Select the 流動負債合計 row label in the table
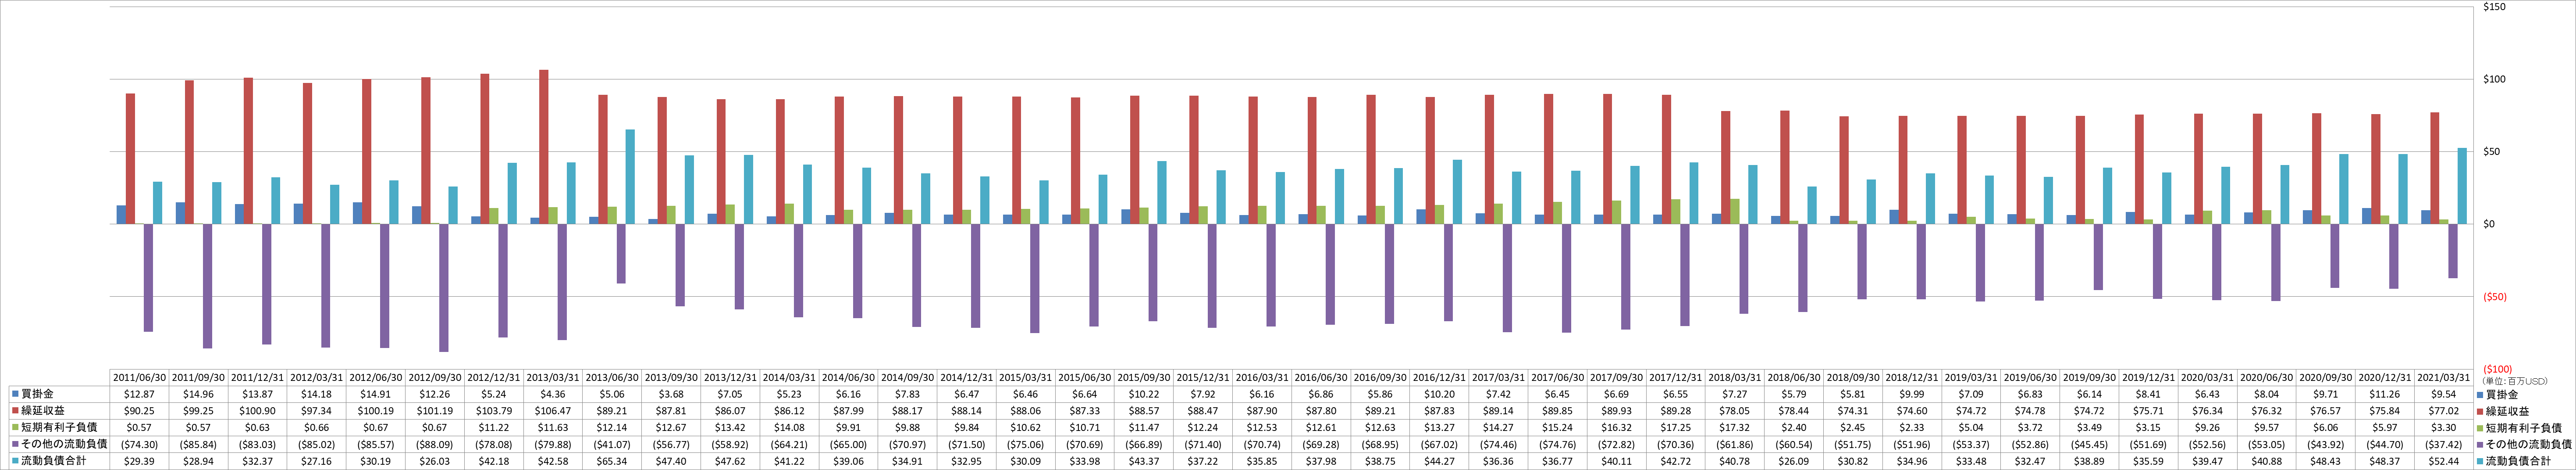Screen dimensions: 2576x470 click(54, 461)
